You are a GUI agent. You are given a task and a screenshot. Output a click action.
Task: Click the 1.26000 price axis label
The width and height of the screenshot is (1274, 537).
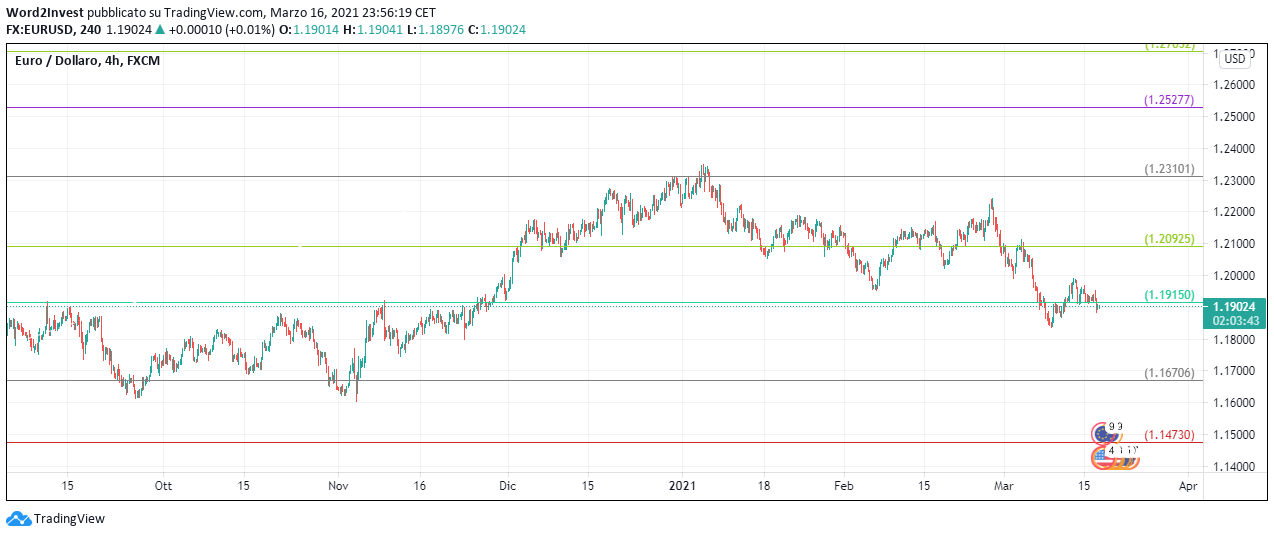coord(1233,85)
